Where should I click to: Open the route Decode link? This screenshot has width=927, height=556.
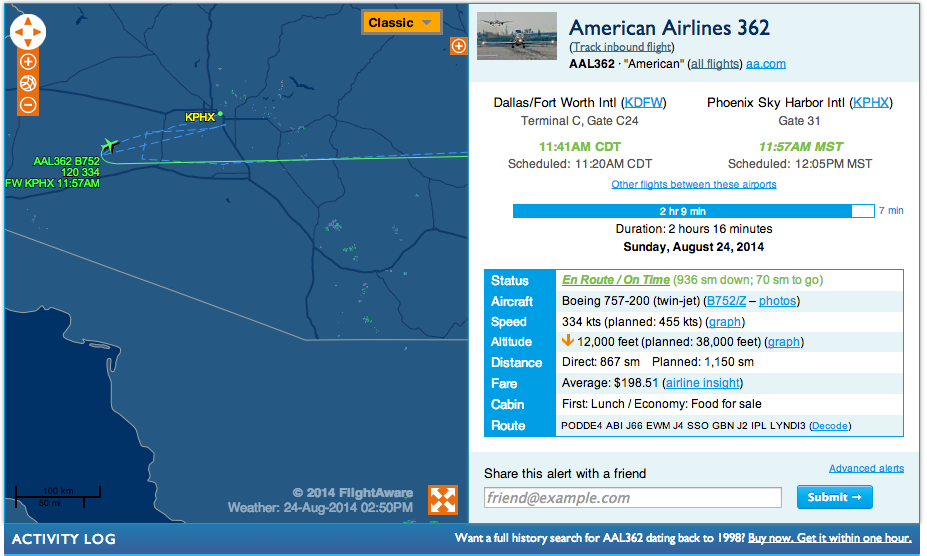[x=830, y=426]
